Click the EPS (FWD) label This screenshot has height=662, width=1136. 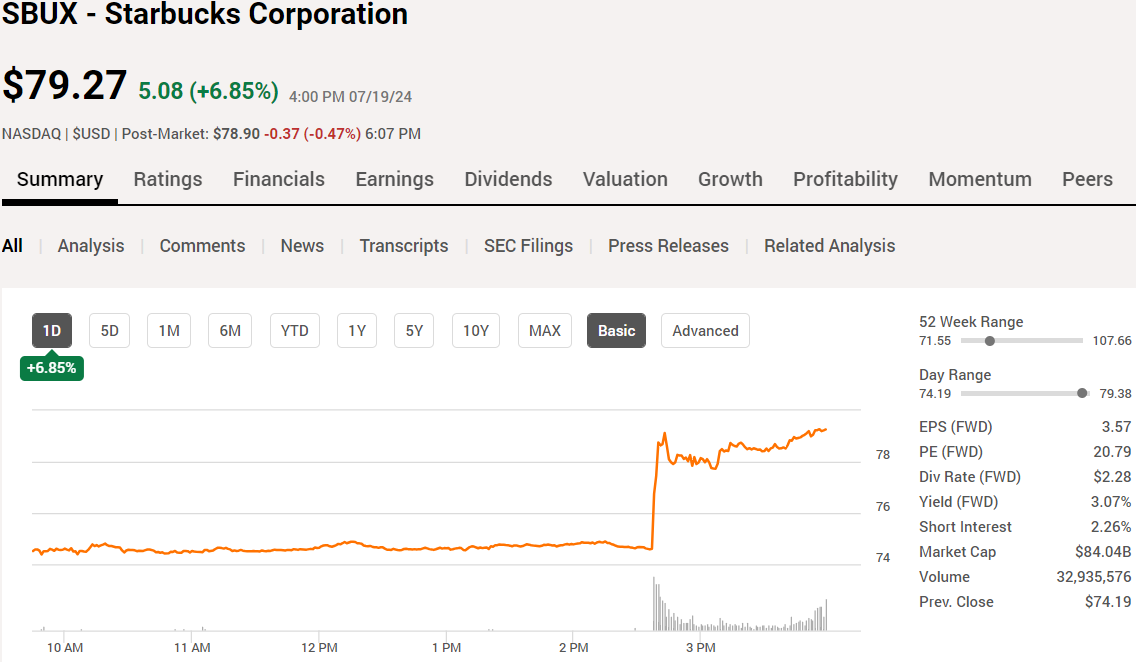coord(956,427)
